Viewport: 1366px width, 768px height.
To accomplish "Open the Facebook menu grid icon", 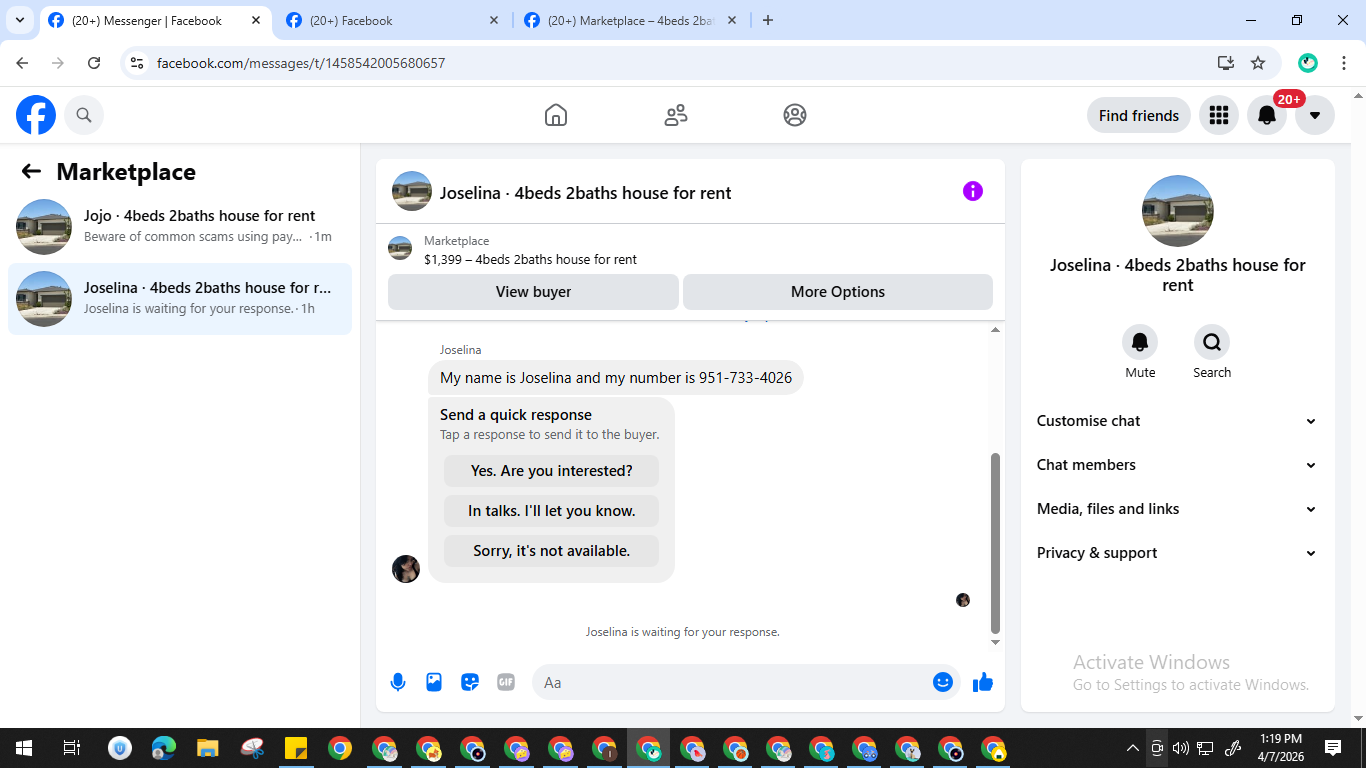I will (x=1218, y=115).
